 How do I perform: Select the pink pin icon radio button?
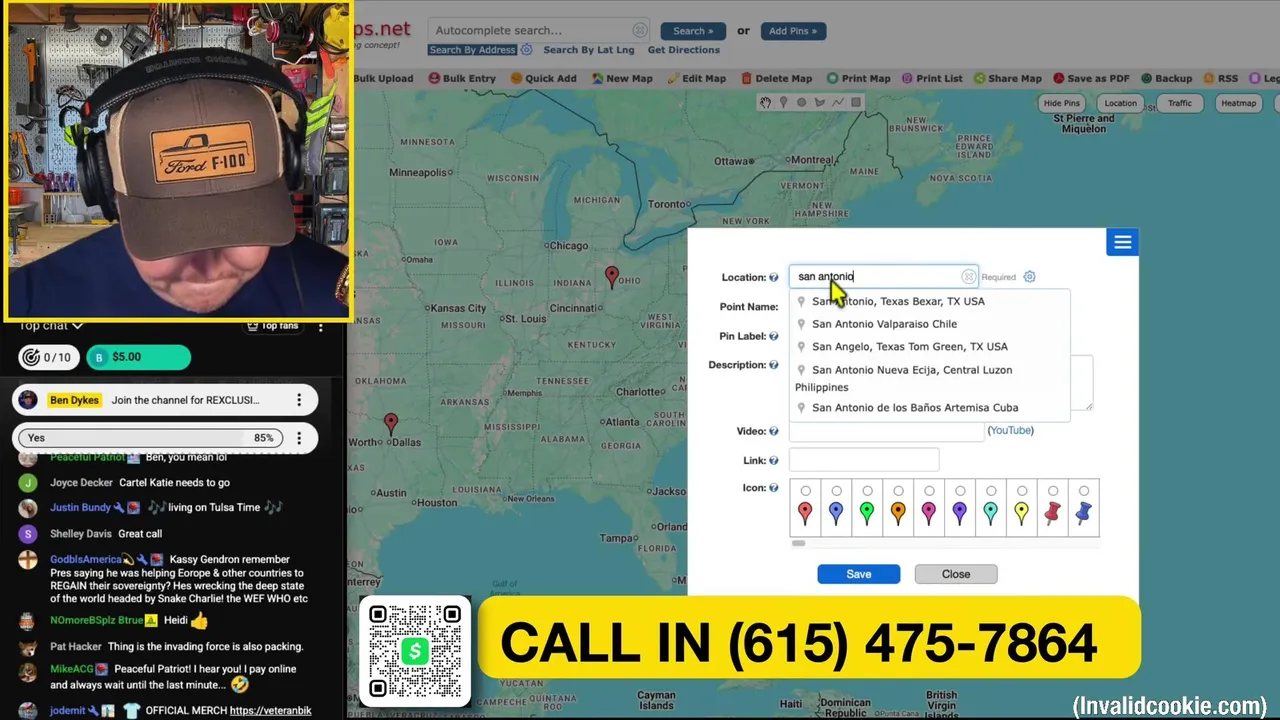coord(929,491)
